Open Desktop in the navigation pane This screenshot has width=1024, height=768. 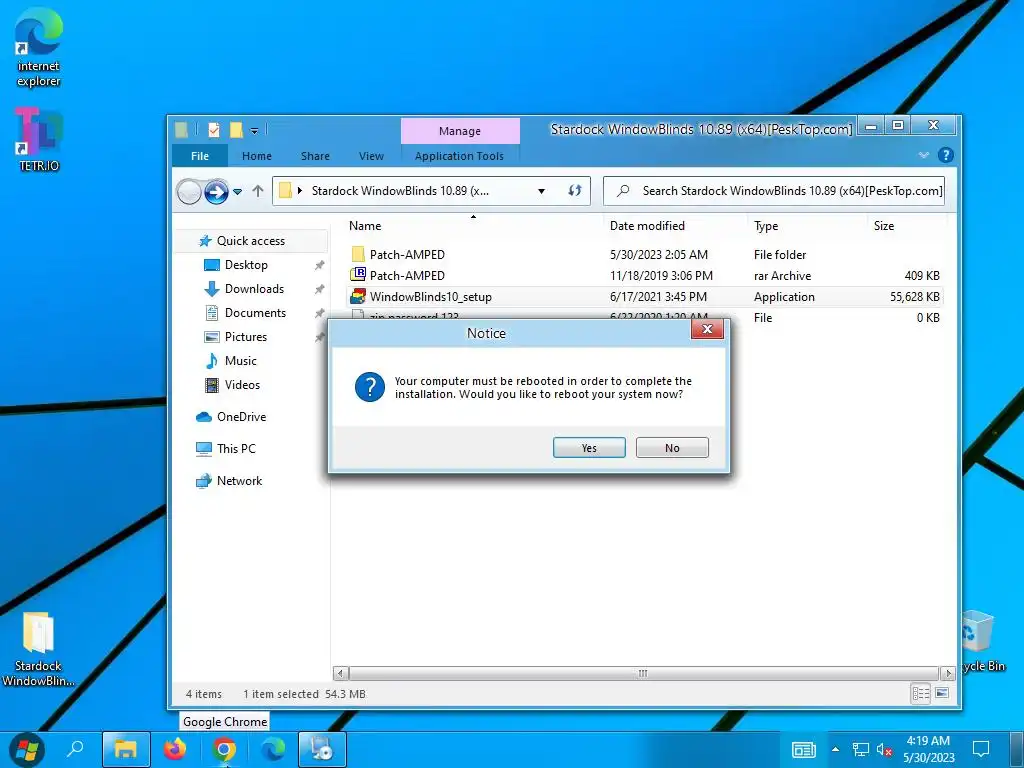[x=246, y=265]
